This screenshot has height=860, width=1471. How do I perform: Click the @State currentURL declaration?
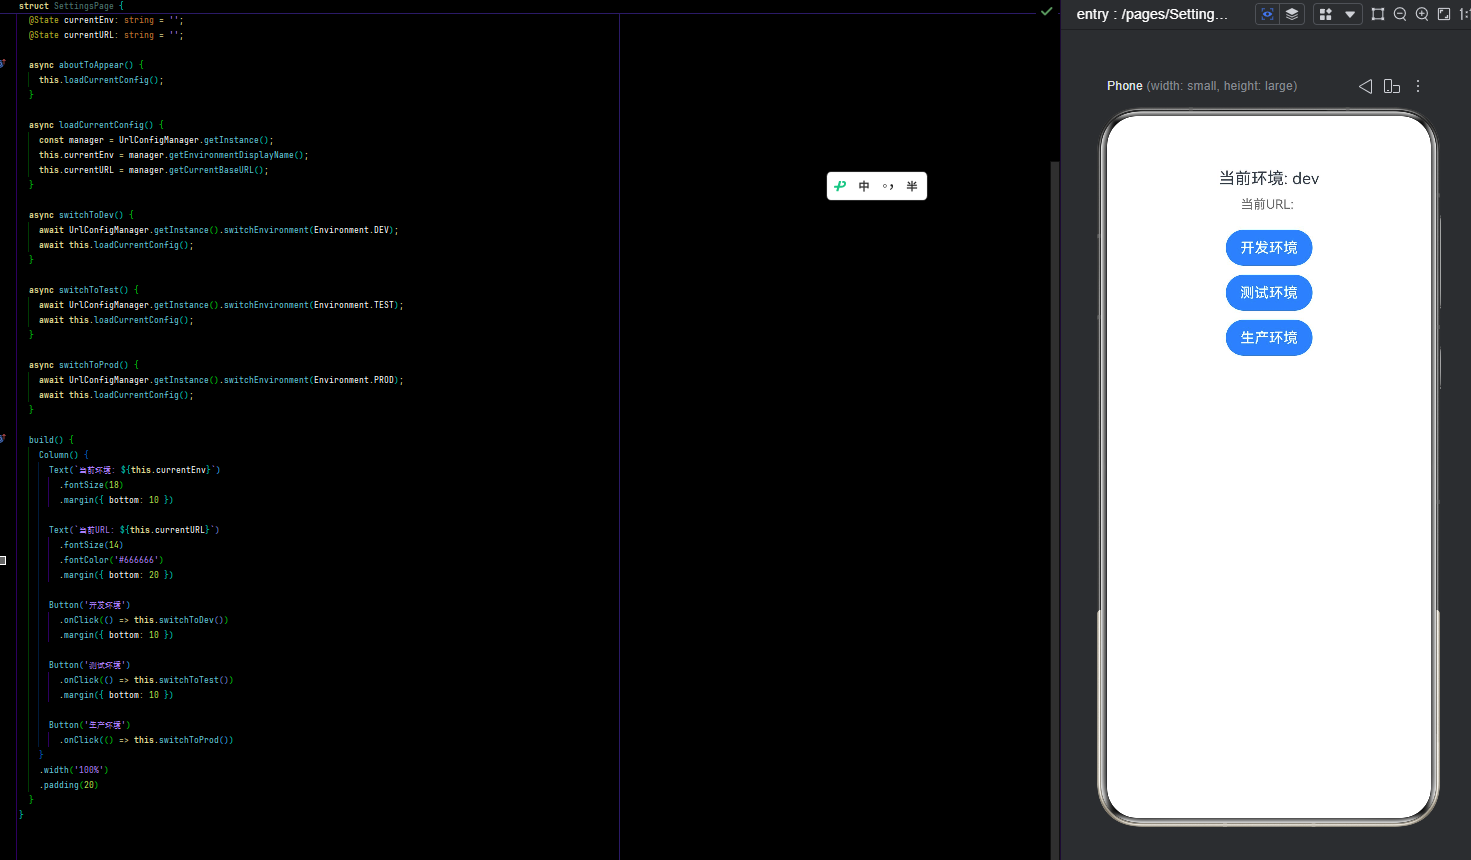pyautogui.click(x=106, y=35)
